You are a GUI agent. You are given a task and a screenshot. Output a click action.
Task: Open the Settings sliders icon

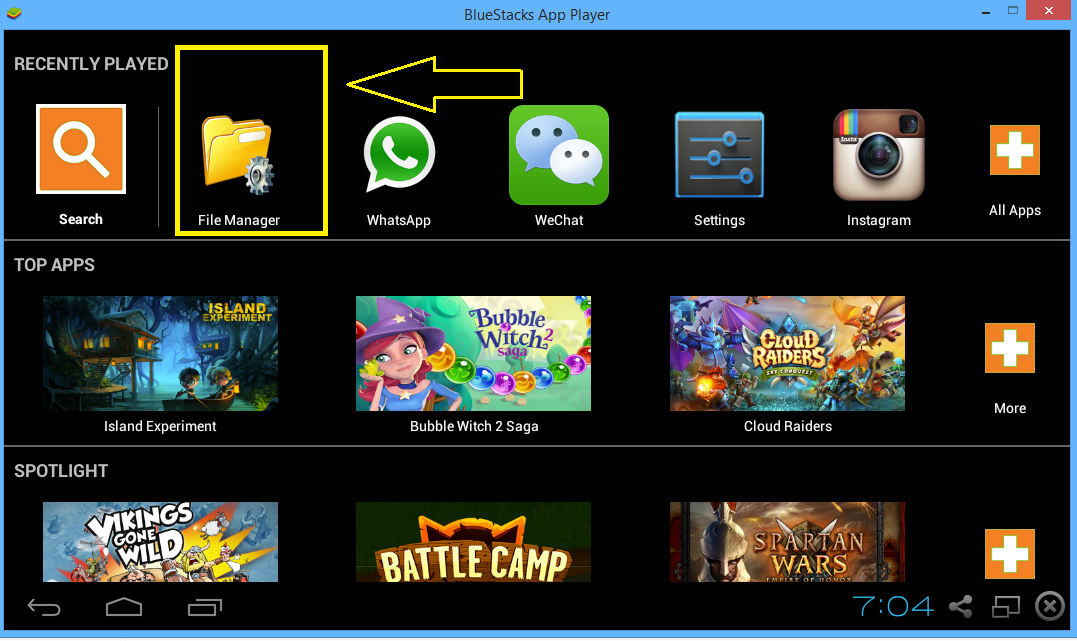coord(719,155)
